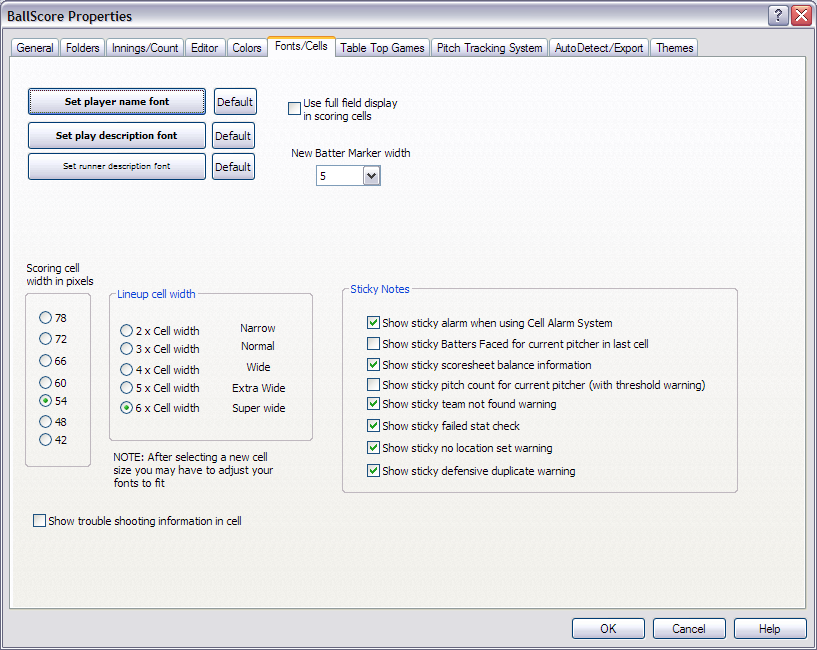Screen dimensions: 817x650
Task: Toggle sticky no location set warning
Action: pos(373,447)
